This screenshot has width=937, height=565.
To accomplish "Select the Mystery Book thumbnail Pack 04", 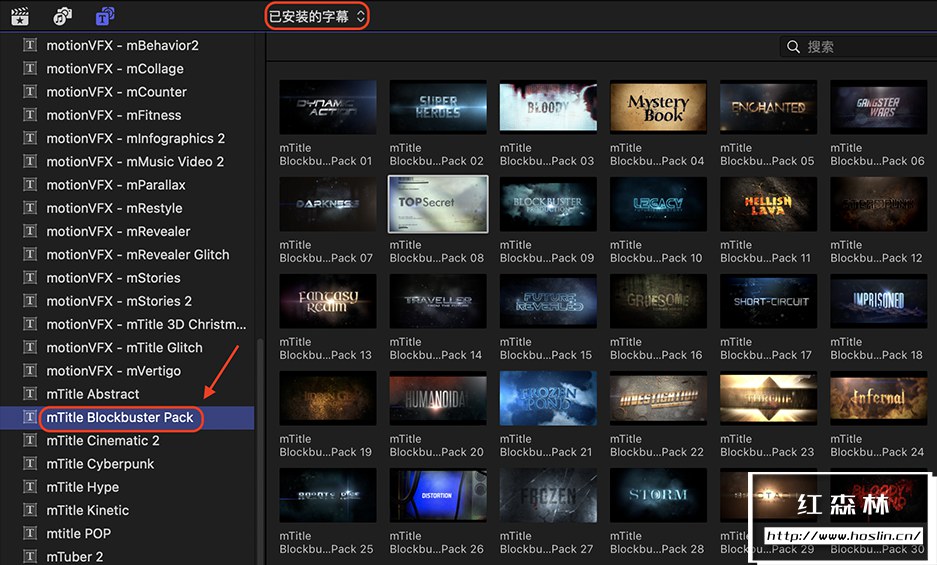I will (658, 107).
